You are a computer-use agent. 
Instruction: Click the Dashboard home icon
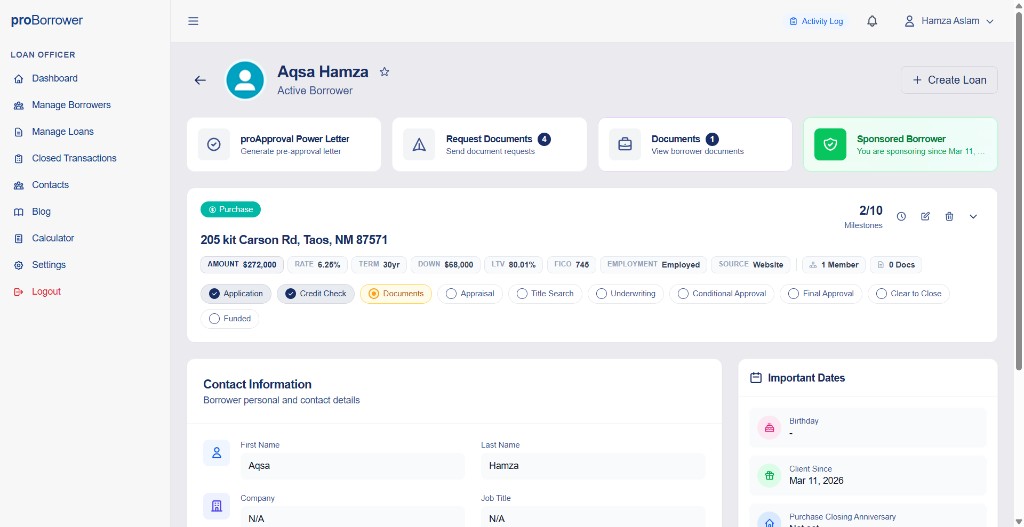18,78
